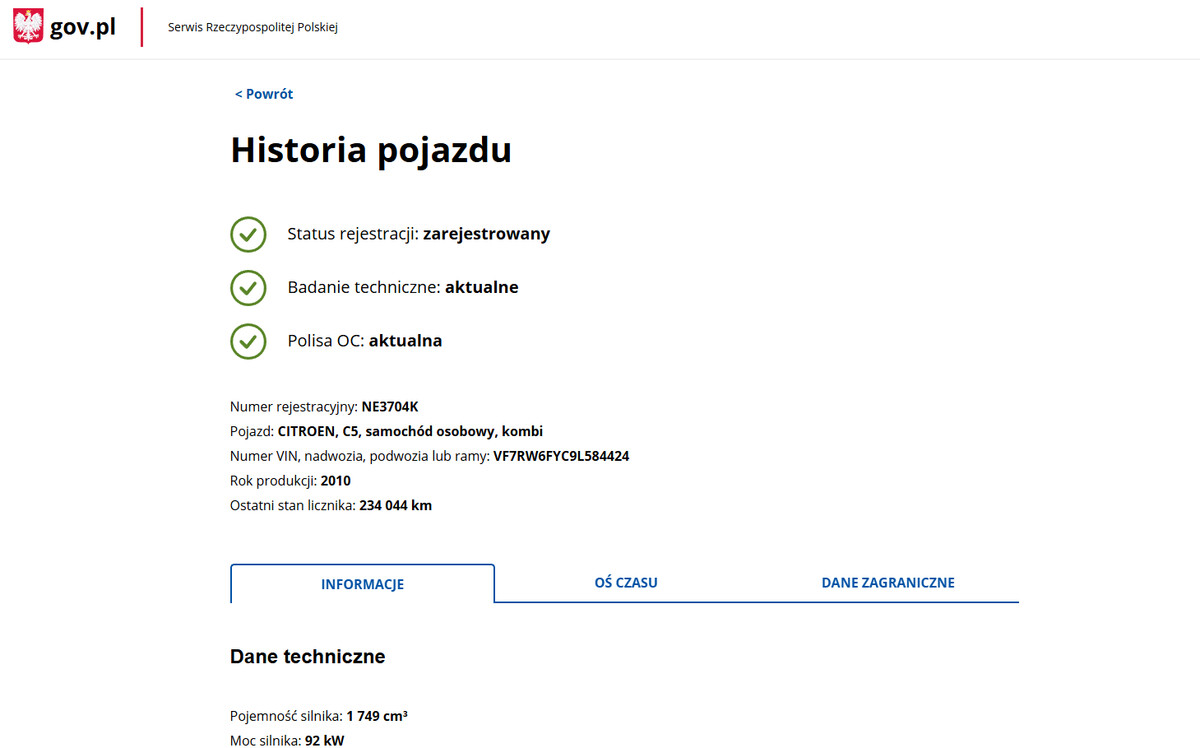Click the production year 2010
This screenshot has width=1200, height=748.
coord(336,481)
